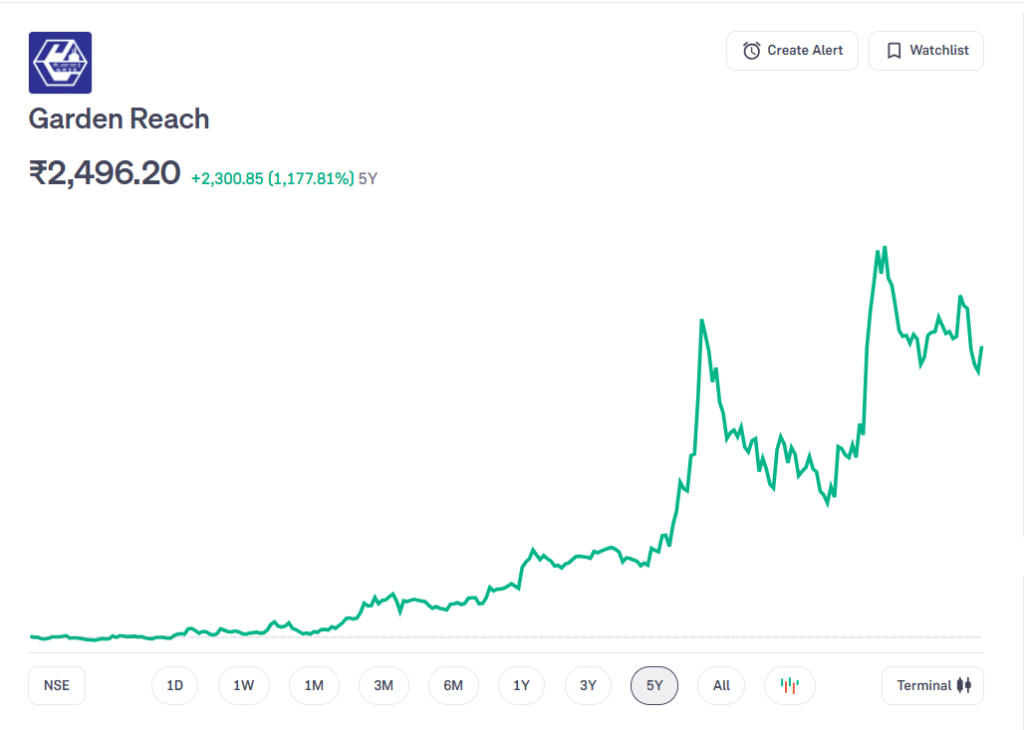Switch chart to 1W range

pyautogui.click(x=244, y=686)
